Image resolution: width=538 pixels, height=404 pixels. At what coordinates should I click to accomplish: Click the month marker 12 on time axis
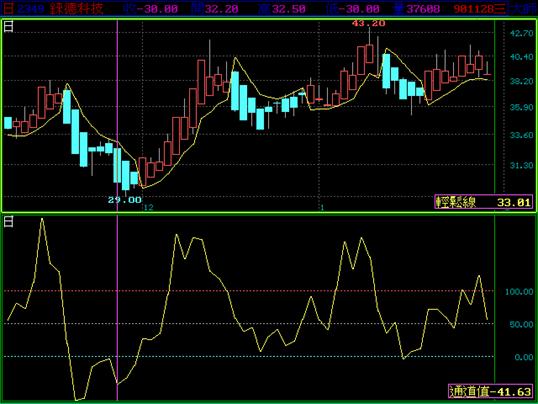[149, 207]
